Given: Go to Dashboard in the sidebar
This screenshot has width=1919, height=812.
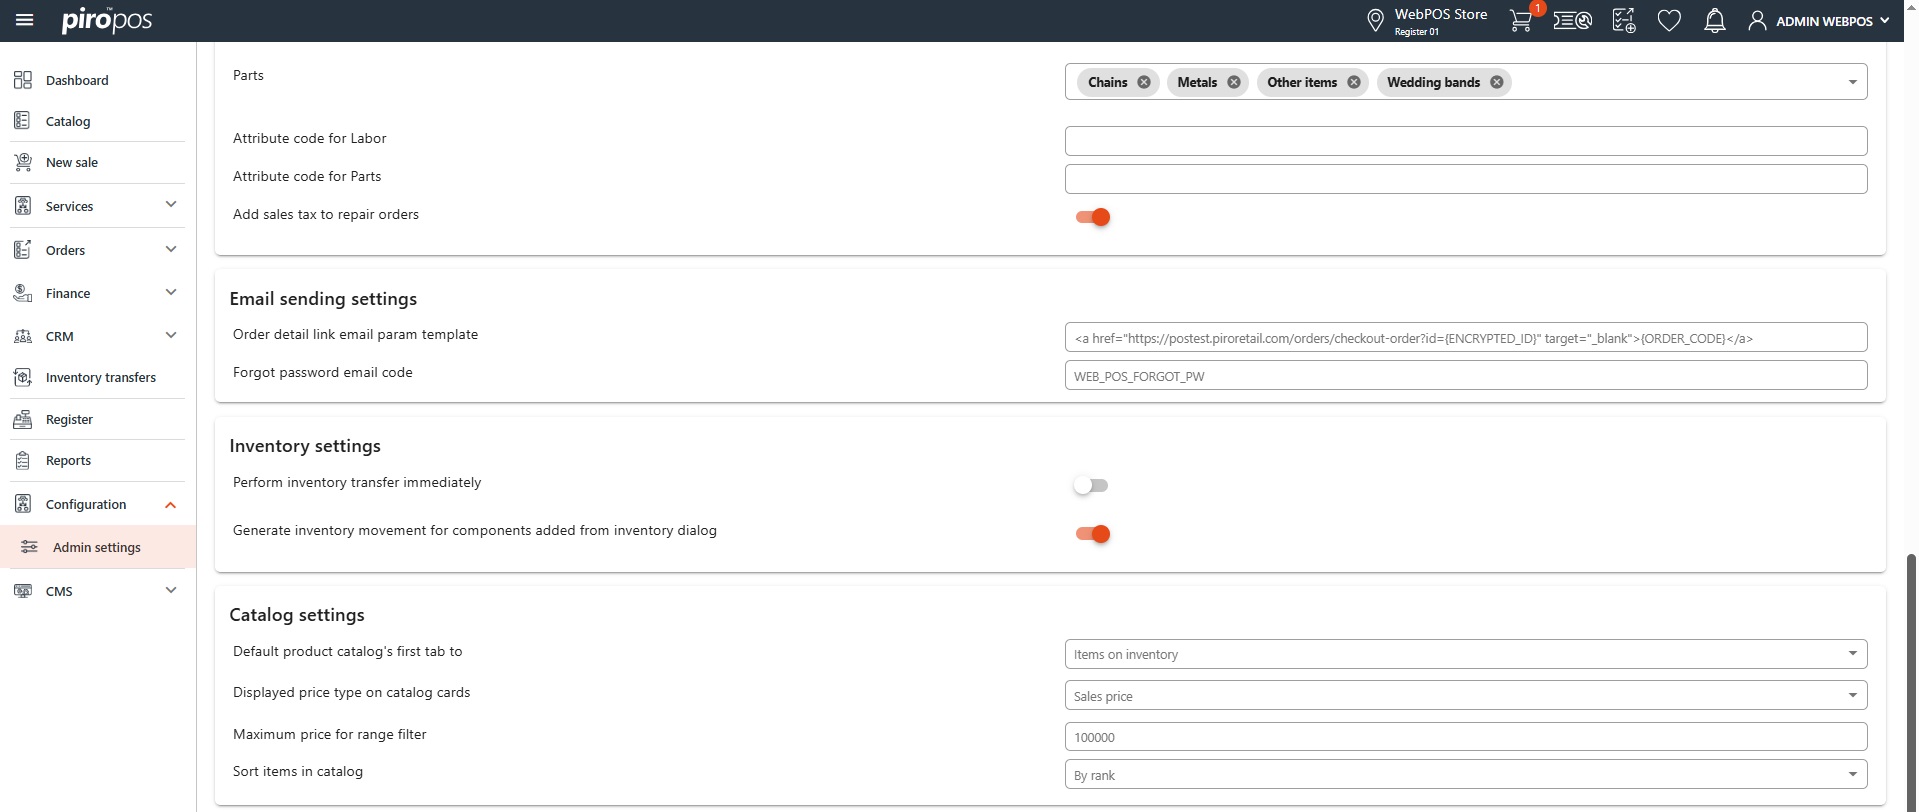Looking at the screenshot, I should pyautogui.click(x=77, y=81).
